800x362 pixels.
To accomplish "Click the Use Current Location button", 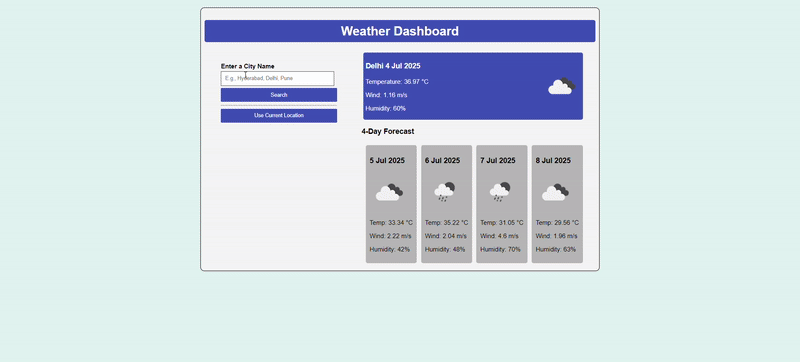I will [279, 116].
